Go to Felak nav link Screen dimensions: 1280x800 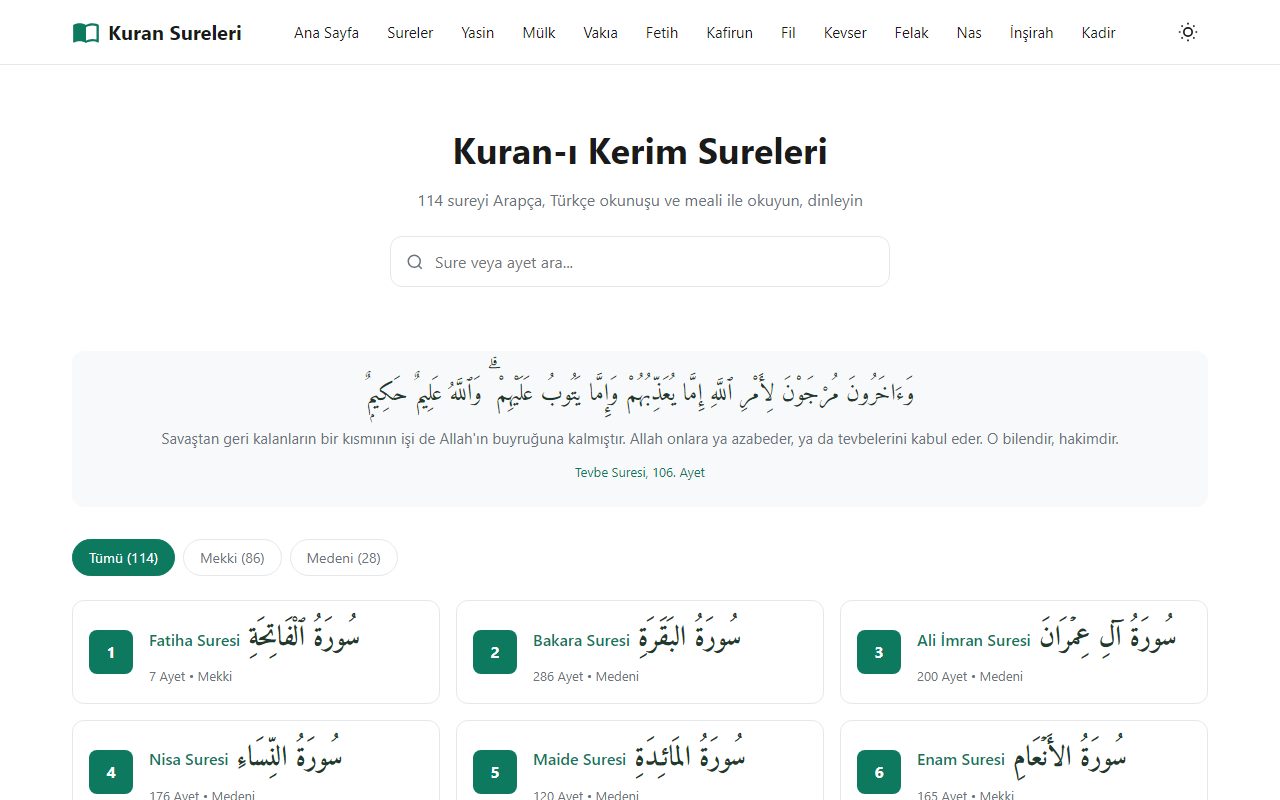pyautogui.click(x=912, y=33)
